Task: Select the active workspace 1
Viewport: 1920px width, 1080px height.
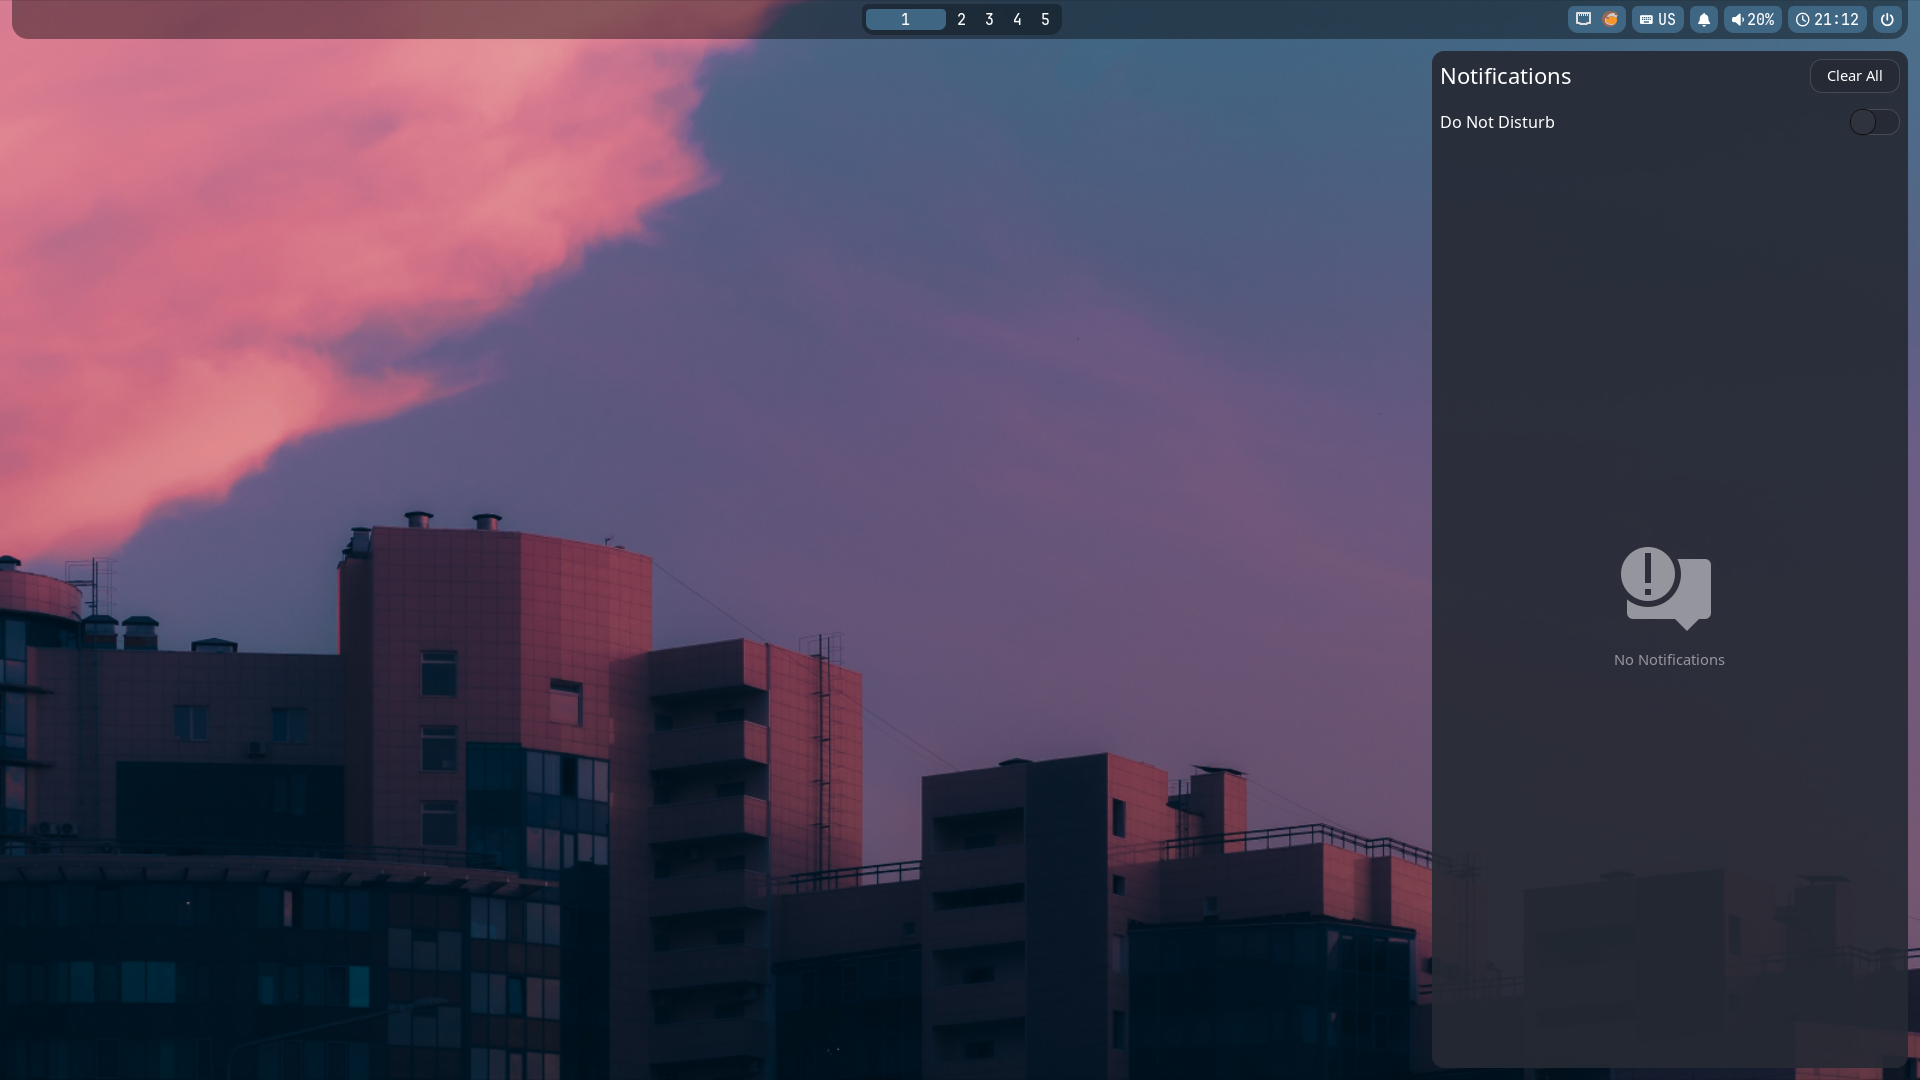Action: pos(905,19)
